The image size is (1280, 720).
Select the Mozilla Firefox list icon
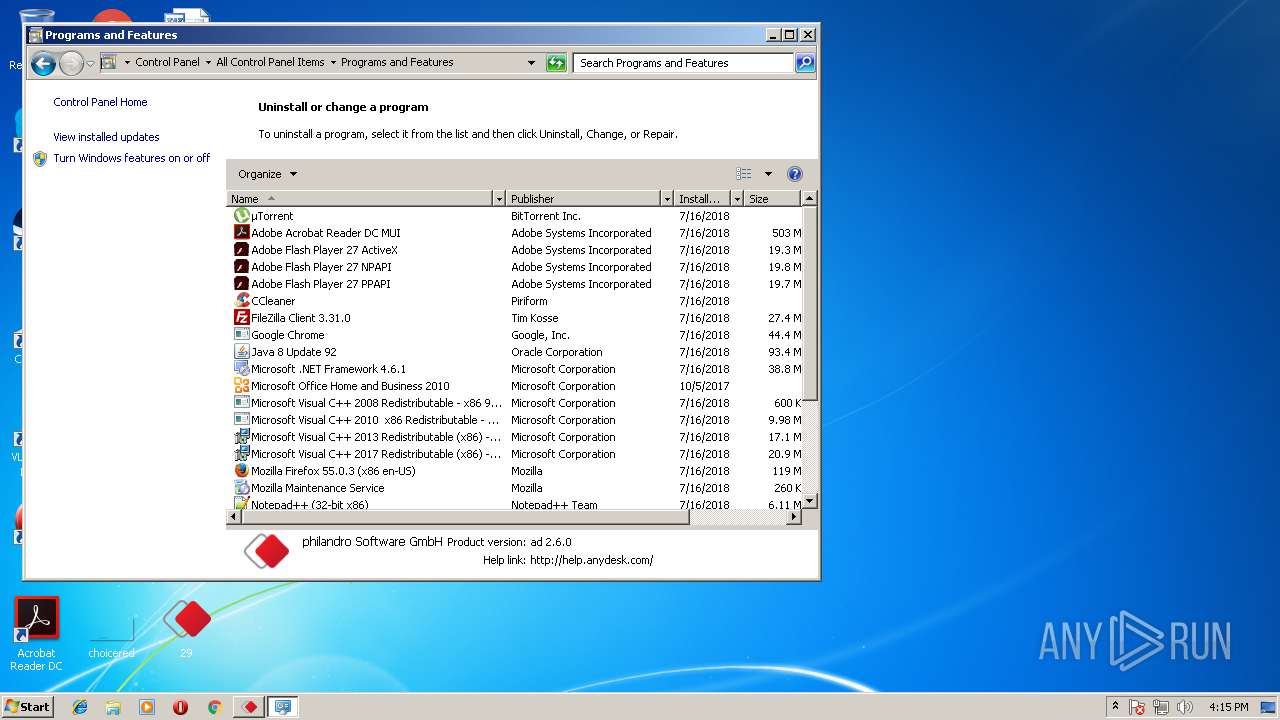tap(241, 471)
